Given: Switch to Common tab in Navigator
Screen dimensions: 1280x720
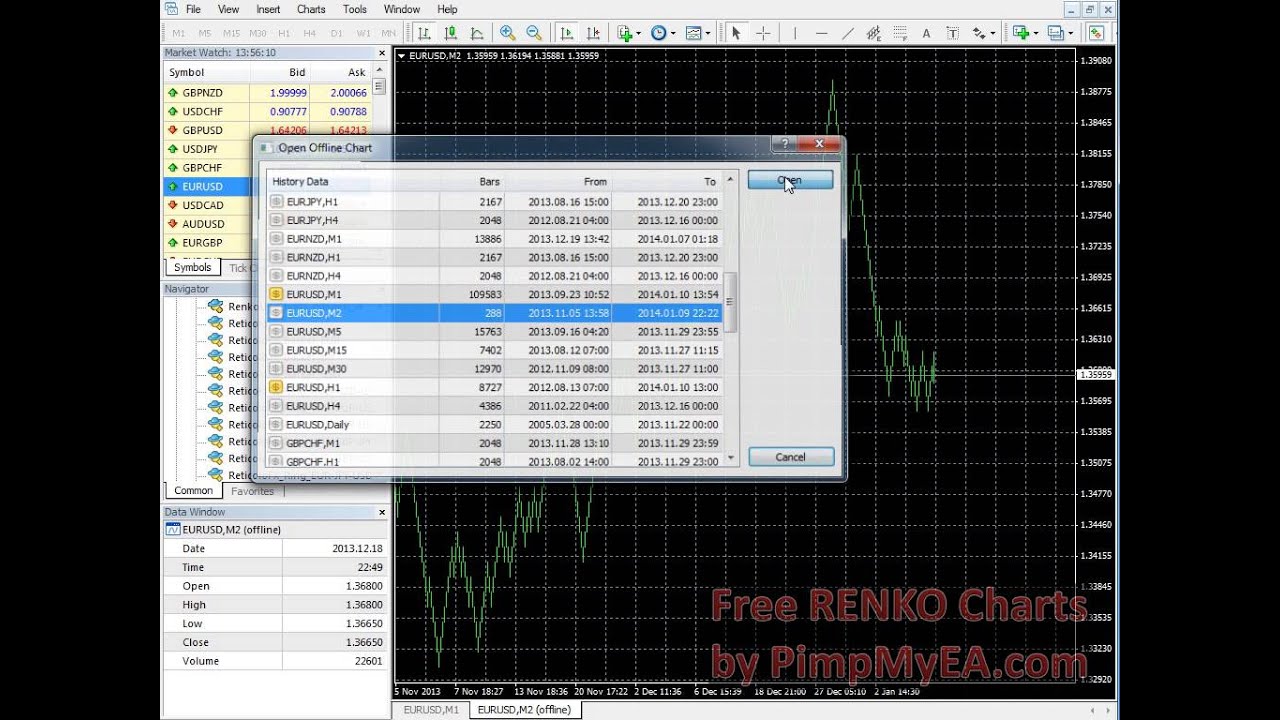Looking at the screenshot, I should click(x=193, y=491).
